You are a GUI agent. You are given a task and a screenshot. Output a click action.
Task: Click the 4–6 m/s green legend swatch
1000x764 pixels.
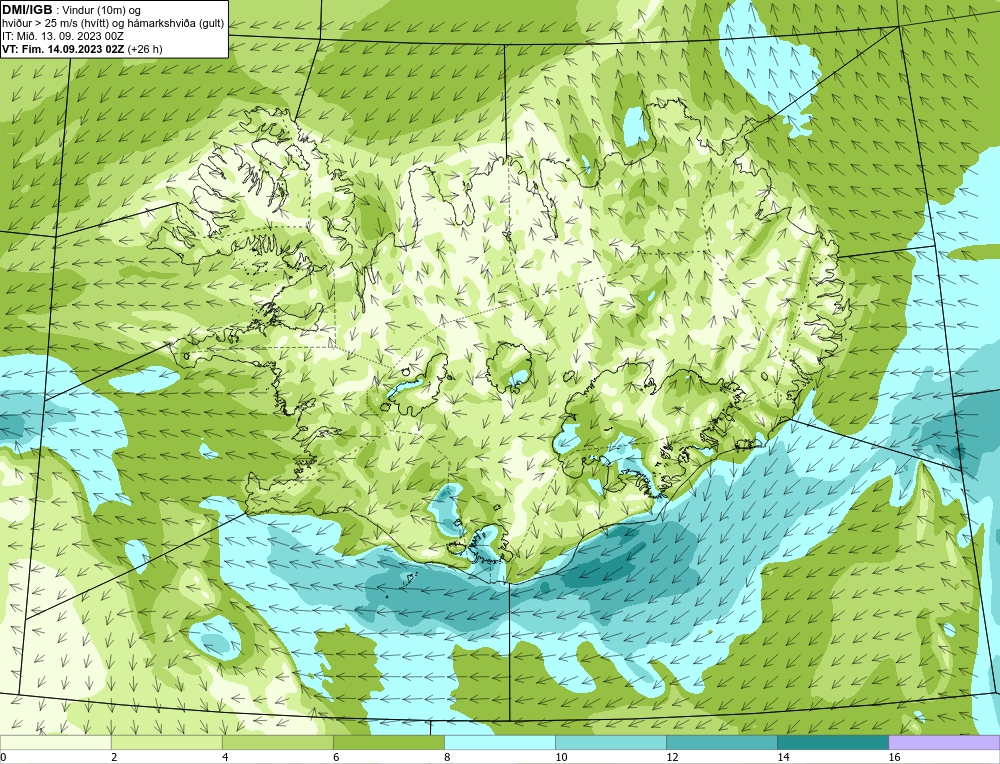pos(277,742)
